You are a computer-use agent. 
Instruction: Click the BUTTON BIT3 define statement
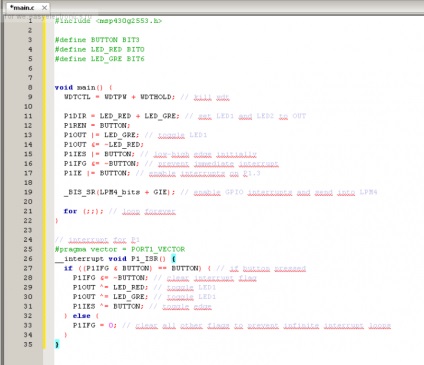pos(97,40)
